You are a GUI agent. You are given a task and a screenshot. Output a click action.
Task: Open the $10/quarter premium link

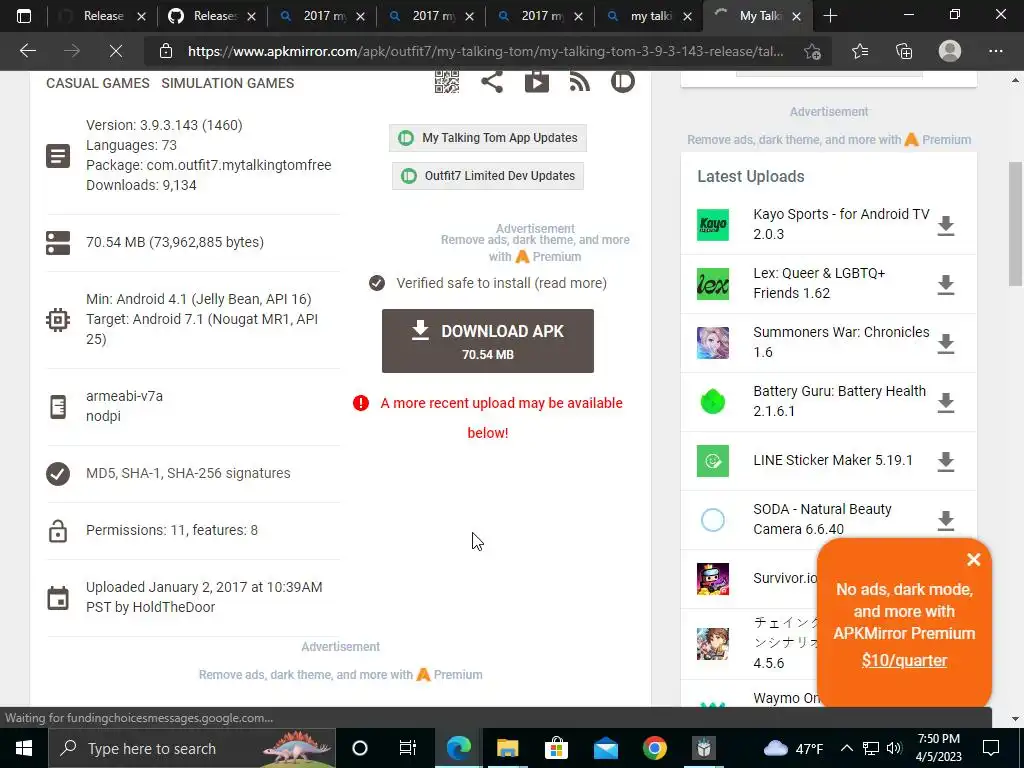click(x=904, y=660)
